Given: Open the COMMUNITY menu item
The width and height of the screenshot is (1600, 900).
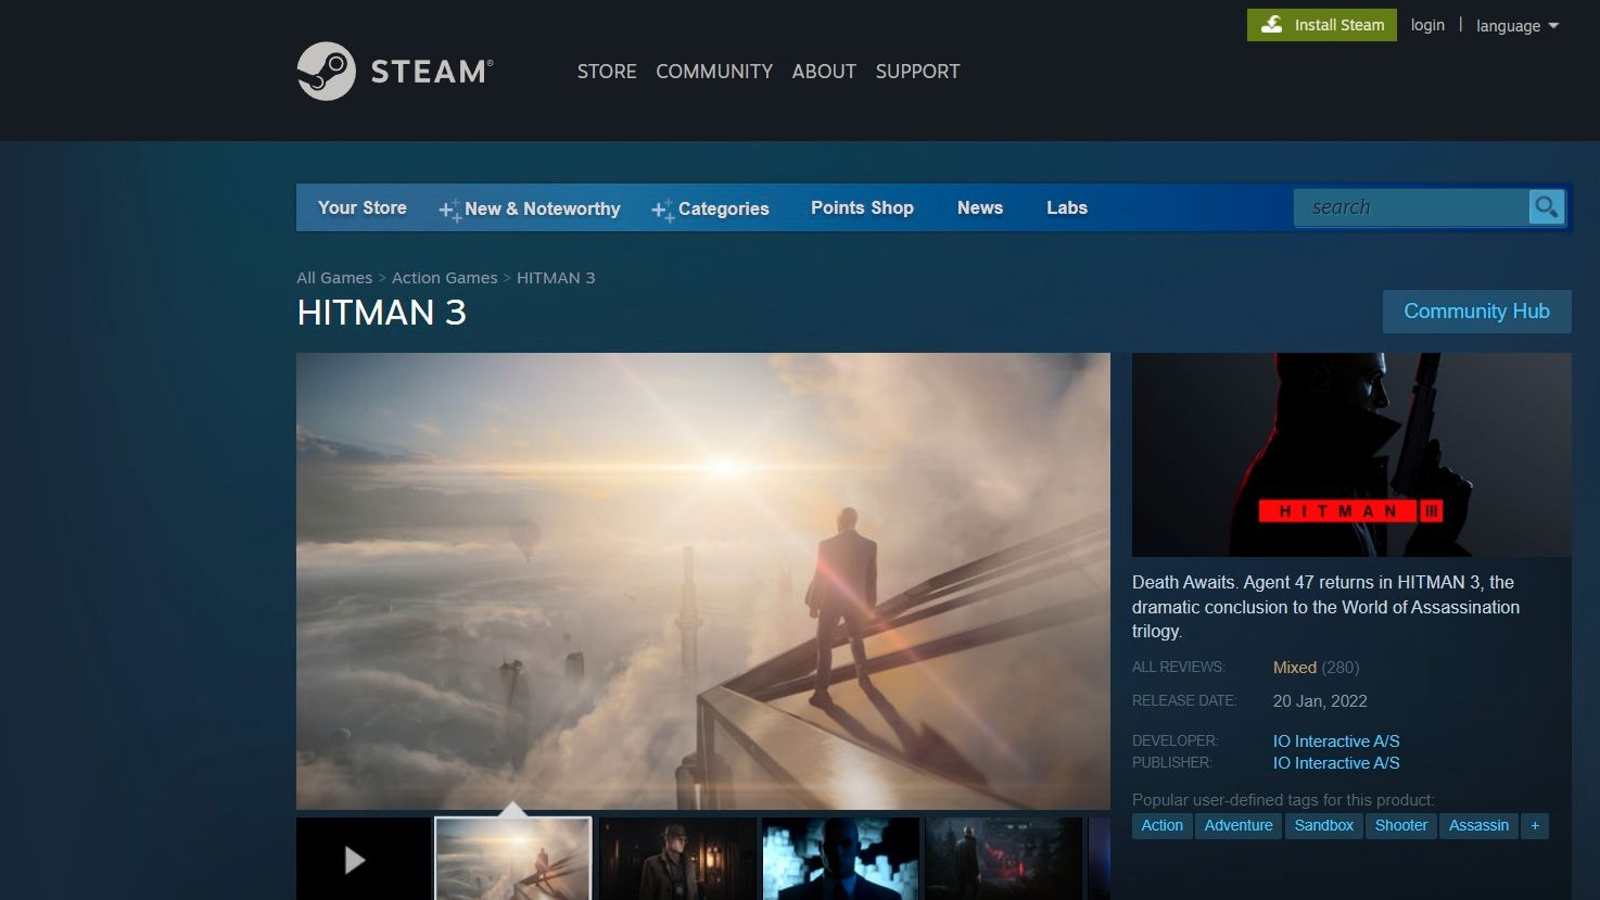Looking at the screenshot, I should click(x=714, y=71).
